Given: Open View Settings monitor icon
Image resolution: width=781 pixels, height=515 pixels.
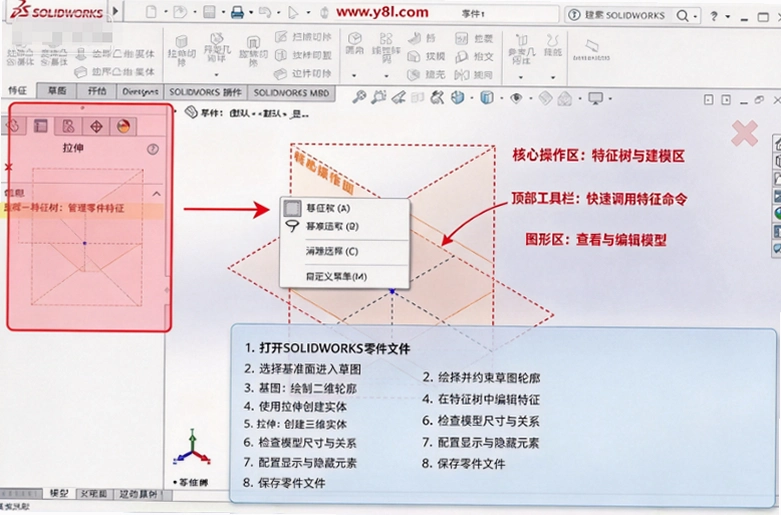Looking at the screenshot, I should pos(595,98).
